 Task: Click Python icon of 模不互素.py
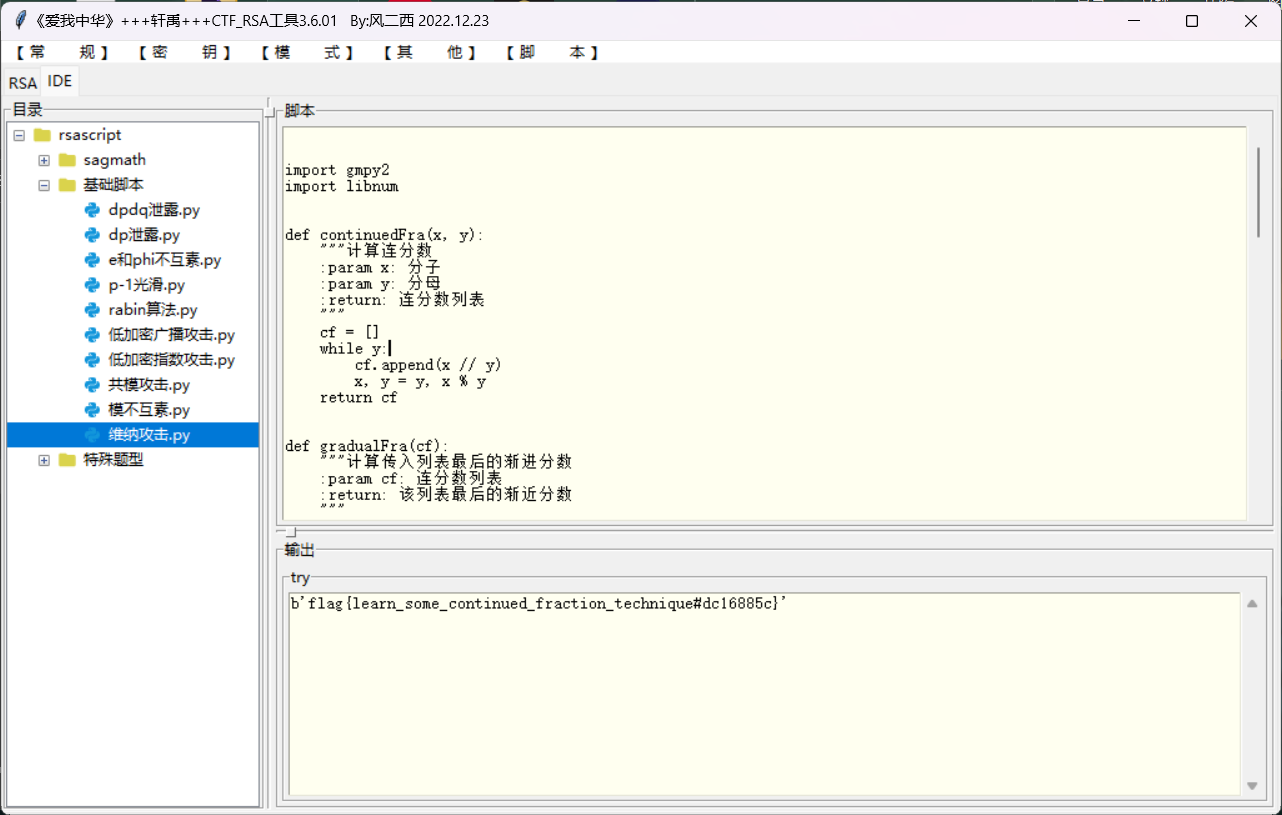pyautogui.click(x=92, y=410)
